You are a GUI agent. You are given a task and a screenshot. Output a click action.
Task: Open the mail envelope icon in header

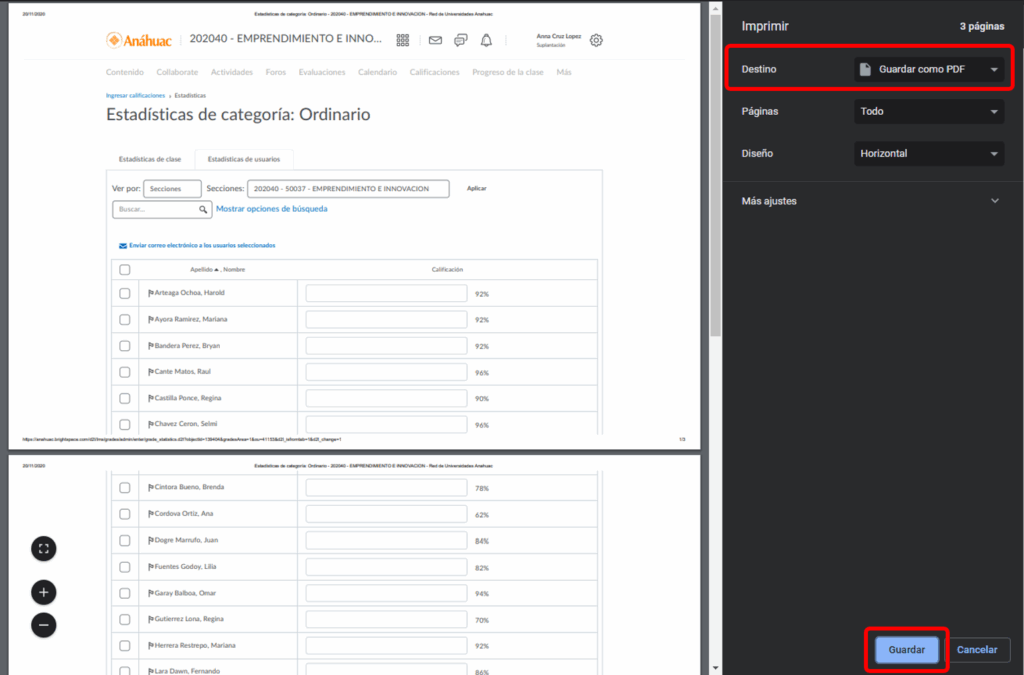(x=435, y=40)
